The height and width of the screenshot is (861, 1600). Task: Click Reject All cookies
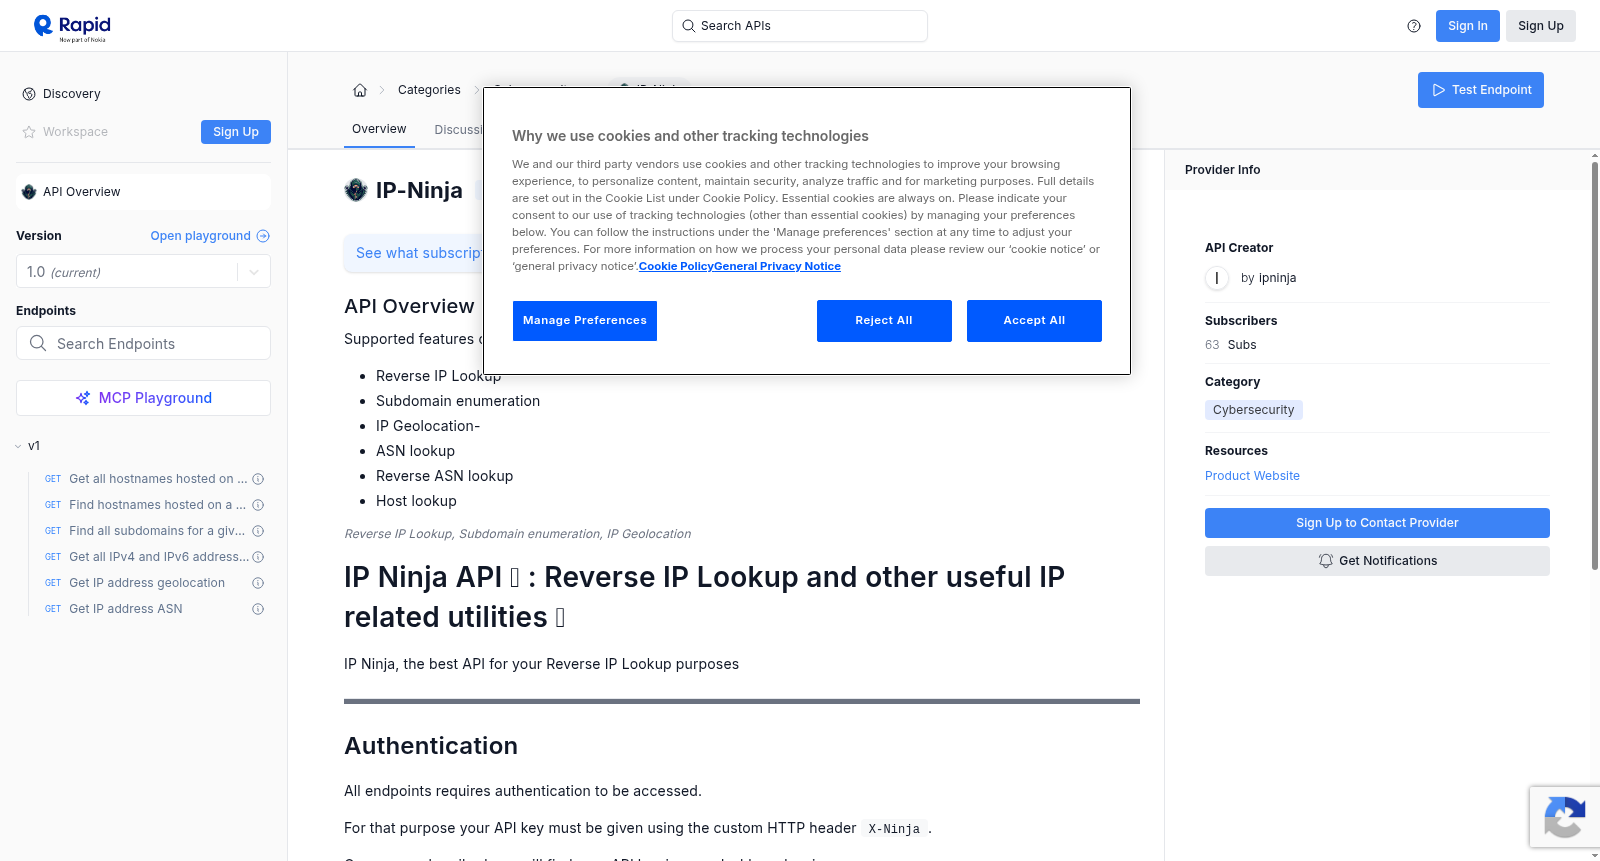pos(884,321)
